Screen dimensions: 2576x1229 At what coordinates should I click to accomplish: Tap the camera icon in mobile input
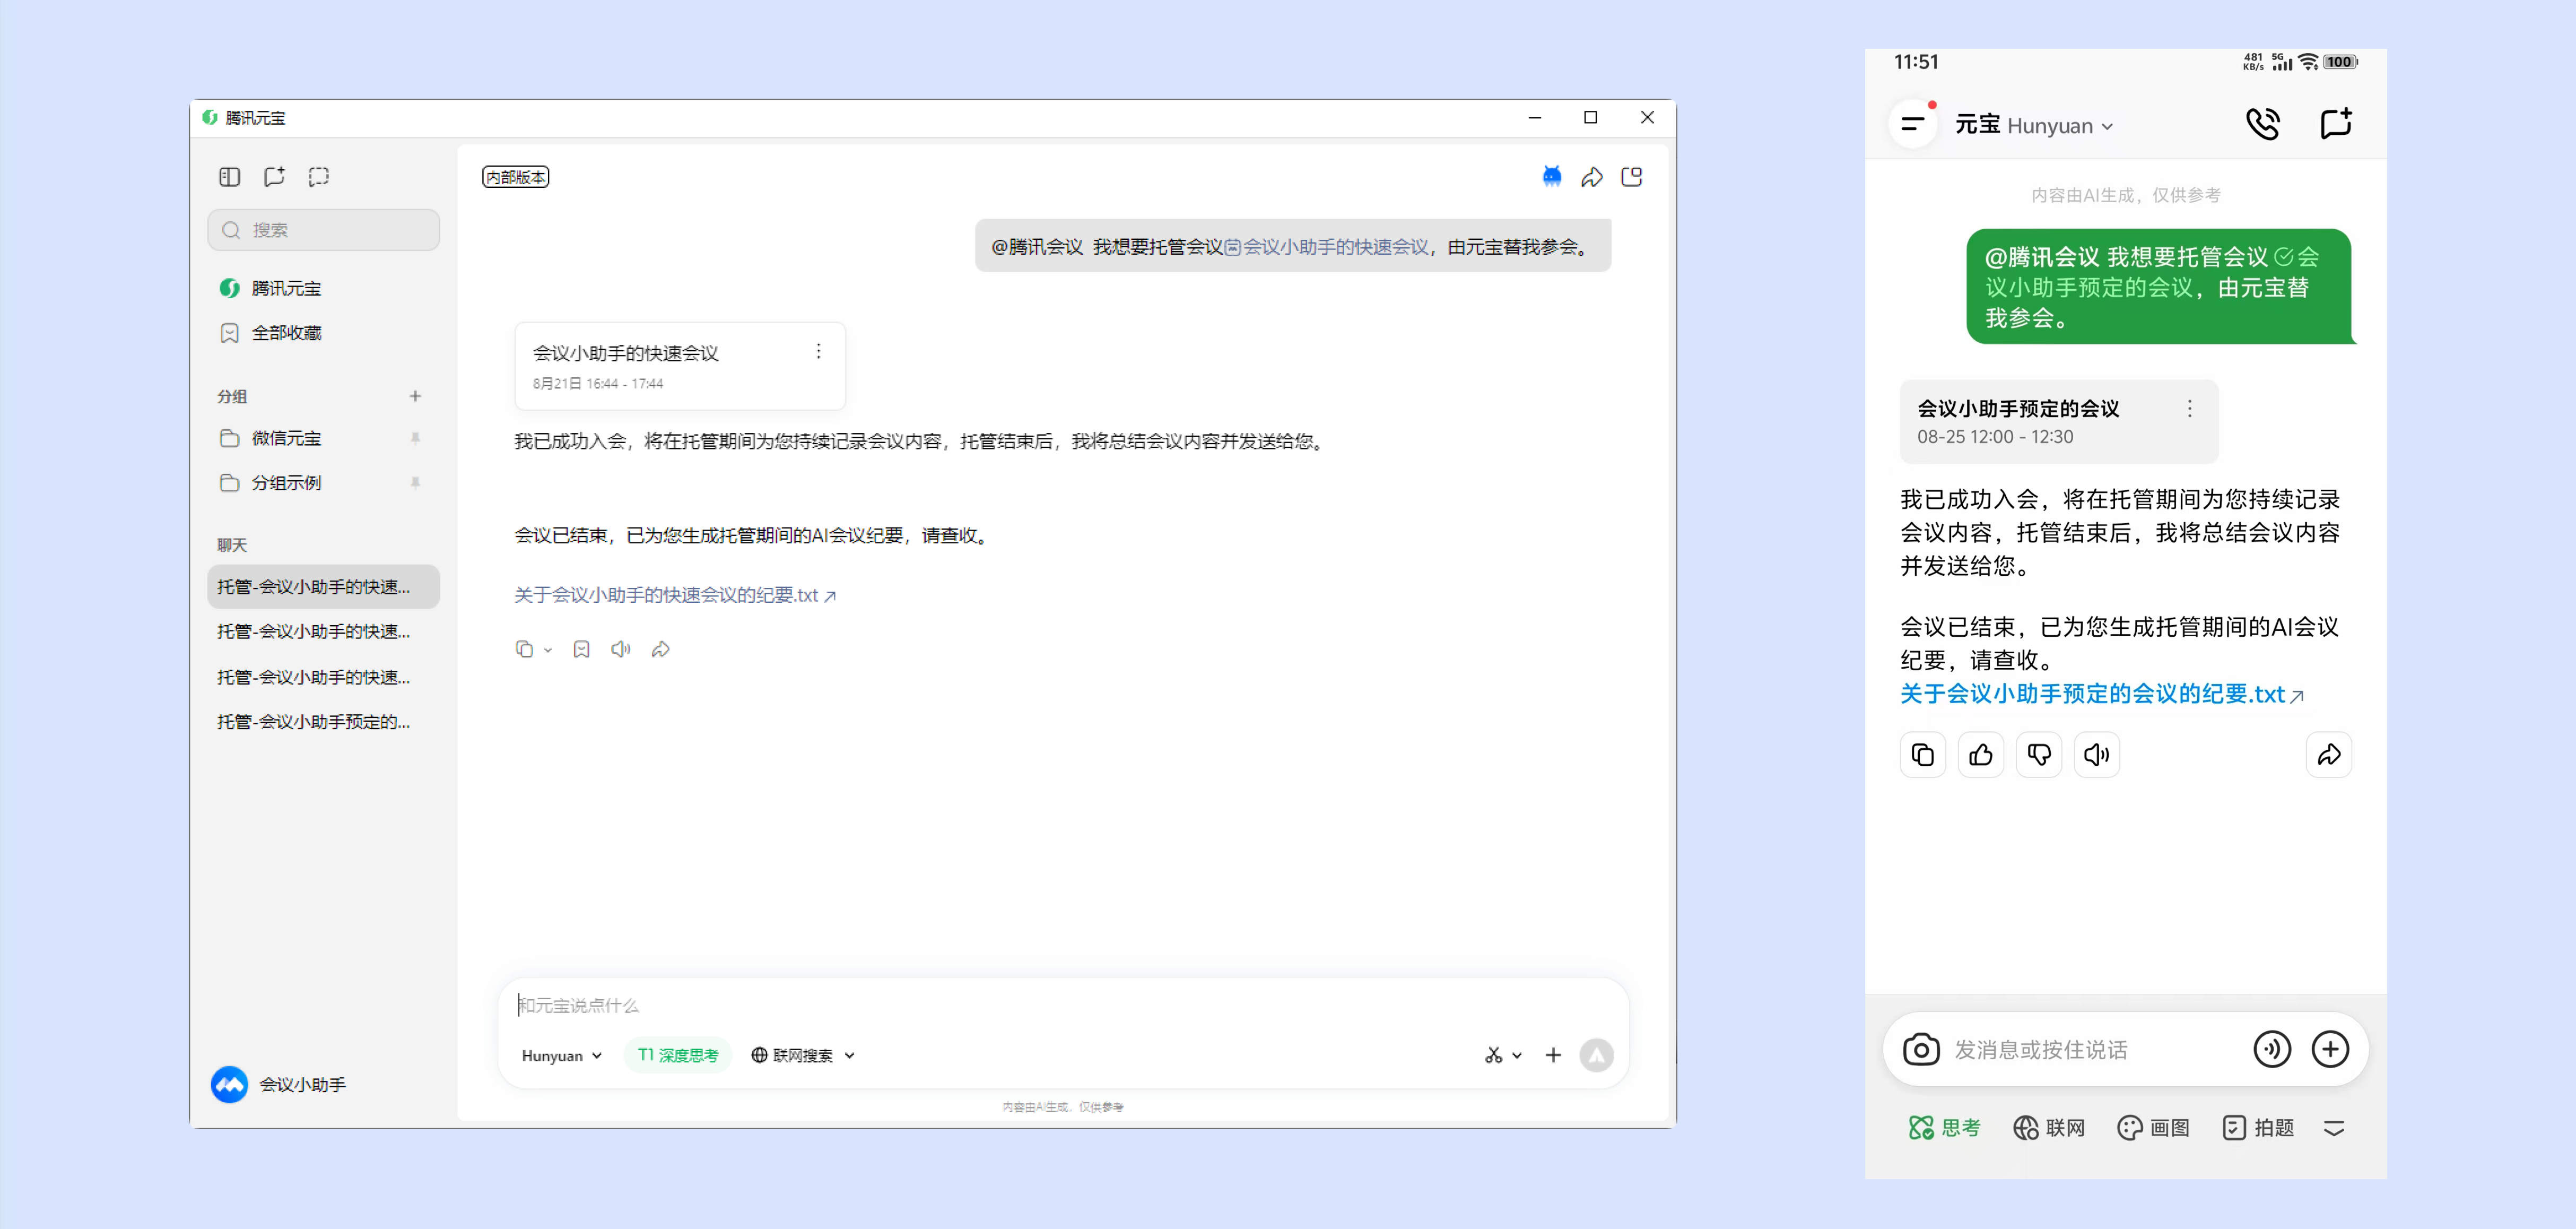click(x=1920, y=1049)
